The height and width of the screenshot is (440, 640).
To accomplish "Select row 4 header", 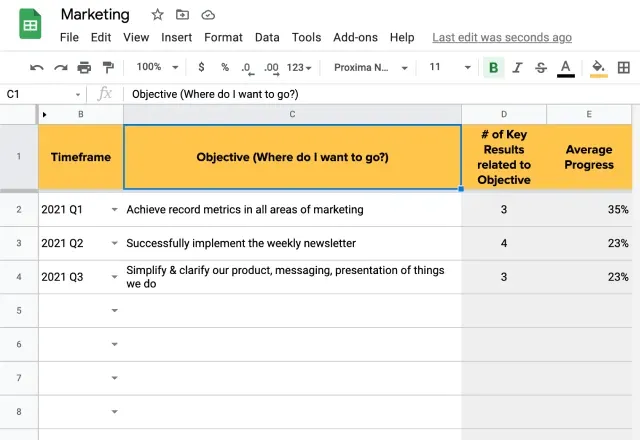I will click(19, 277).
